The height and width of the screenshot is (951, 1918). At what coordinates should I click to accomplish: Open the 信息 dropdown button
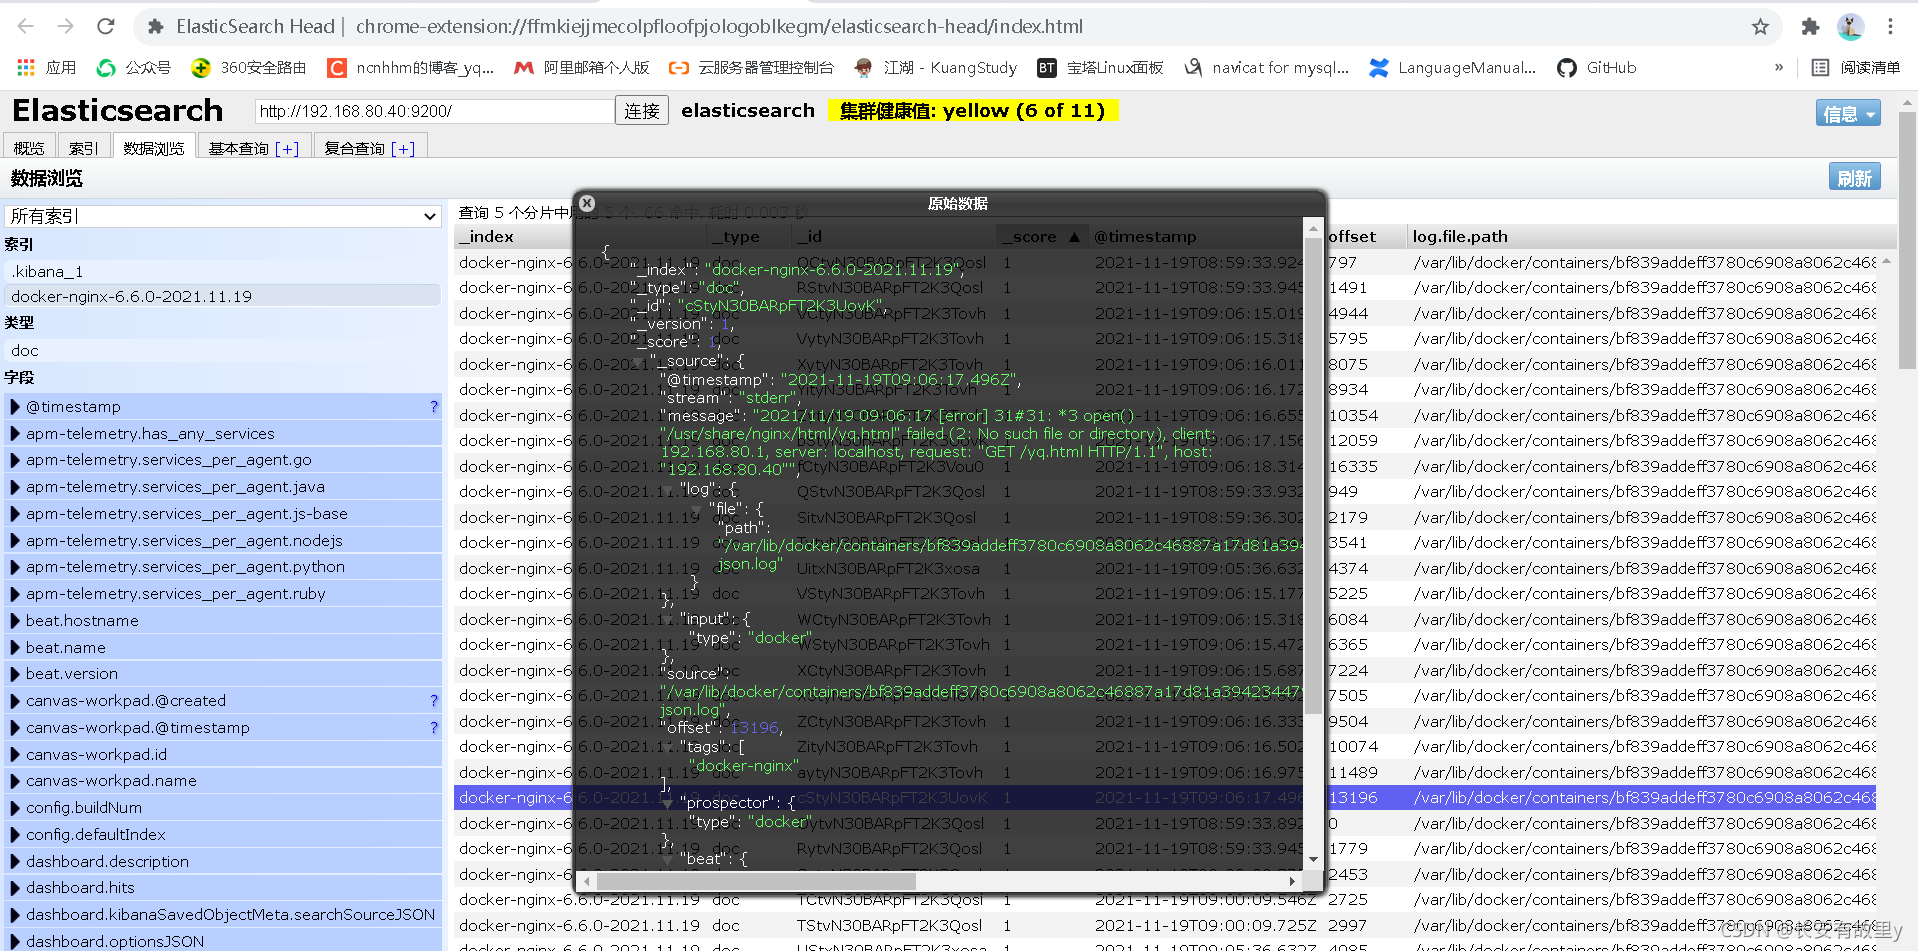point(1848,113)
